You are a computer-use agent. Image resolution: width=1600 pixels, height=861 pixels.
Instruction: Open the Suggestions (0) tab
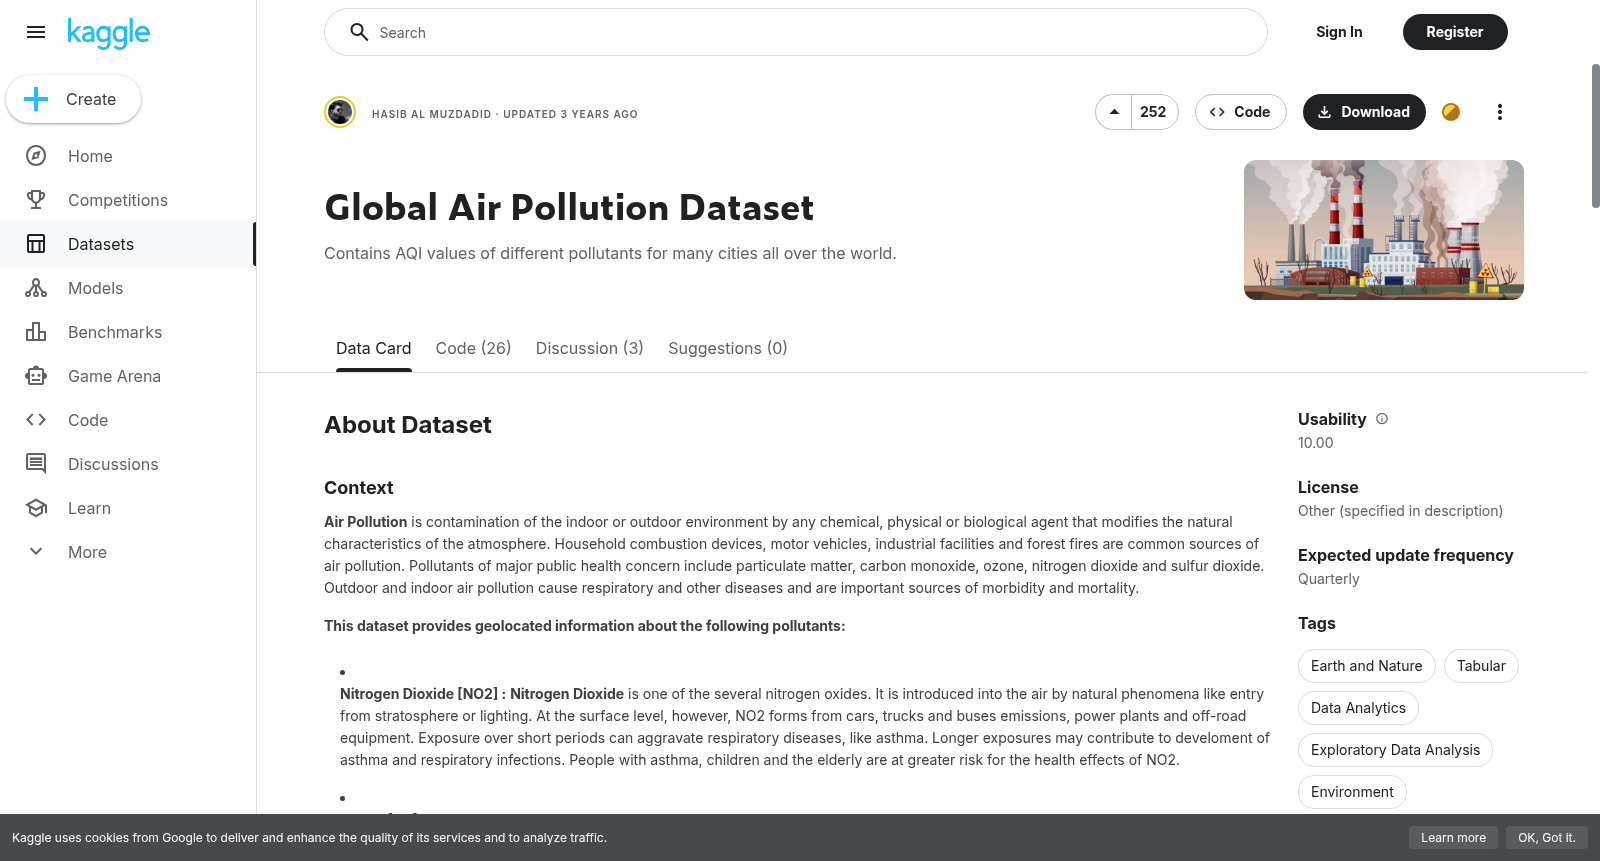click(x=727, y=348)
